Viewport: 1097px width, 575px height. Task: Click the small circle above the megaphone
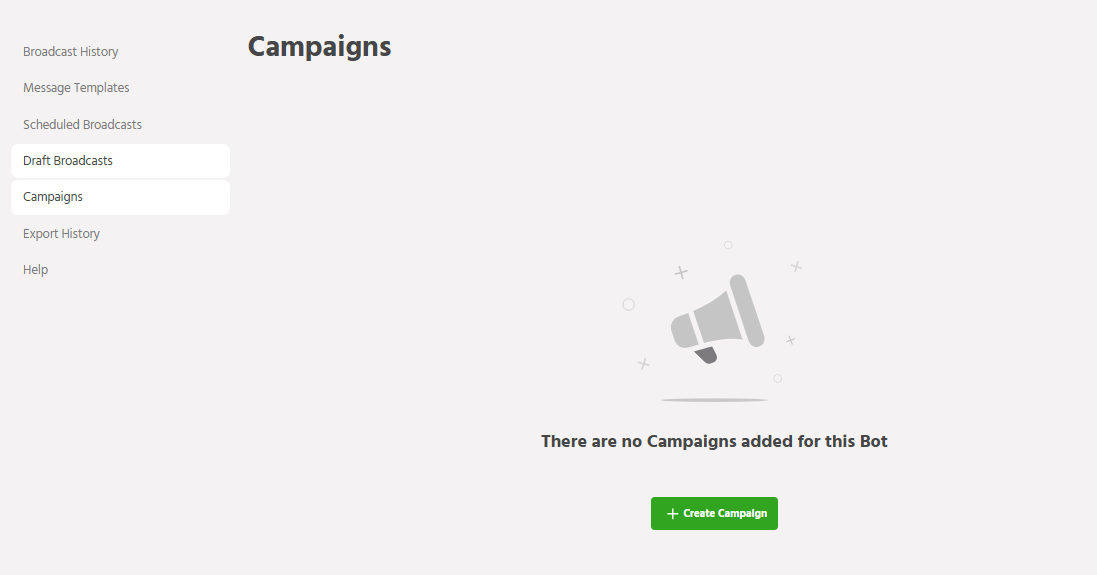[x=728, y=245]
